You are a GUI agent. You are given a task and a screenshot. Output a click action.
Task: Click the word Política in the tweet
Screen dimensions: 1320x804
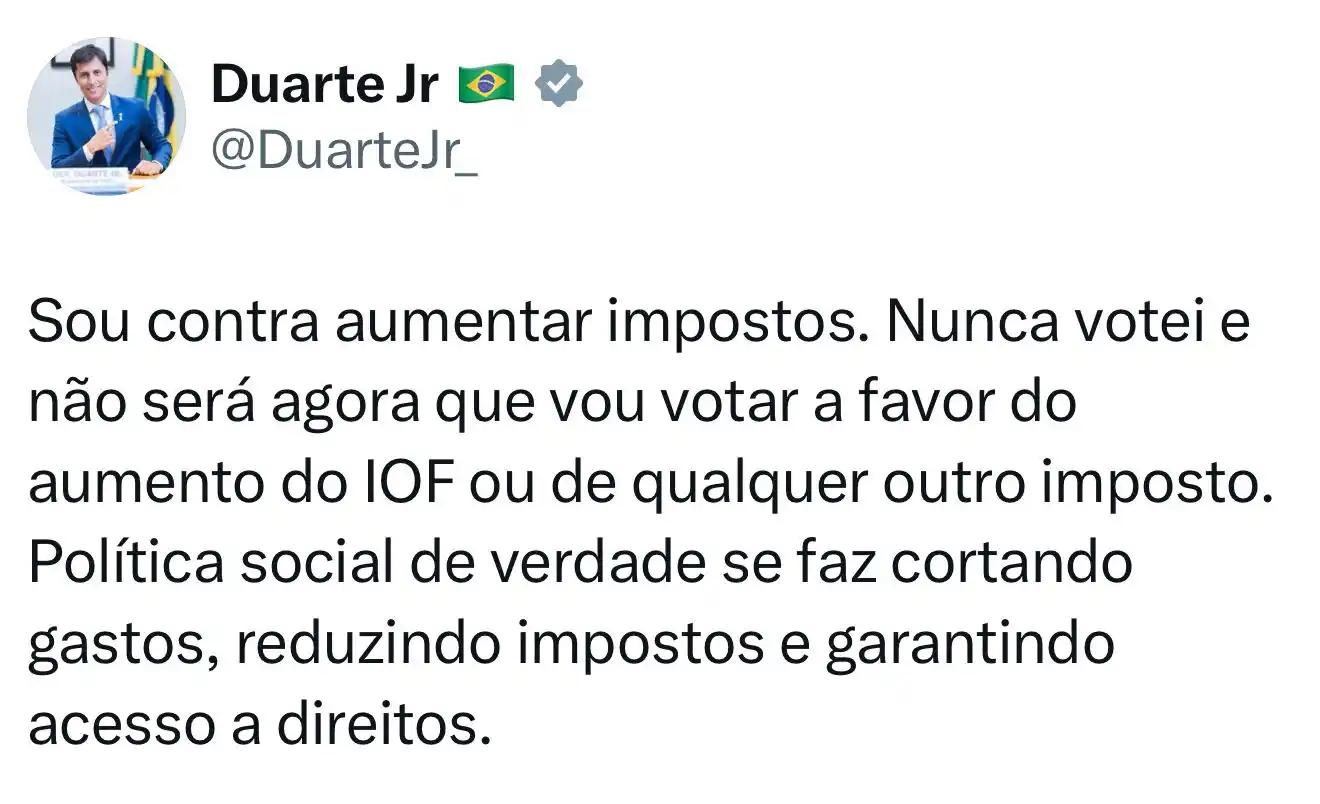(x=126, y=564)
